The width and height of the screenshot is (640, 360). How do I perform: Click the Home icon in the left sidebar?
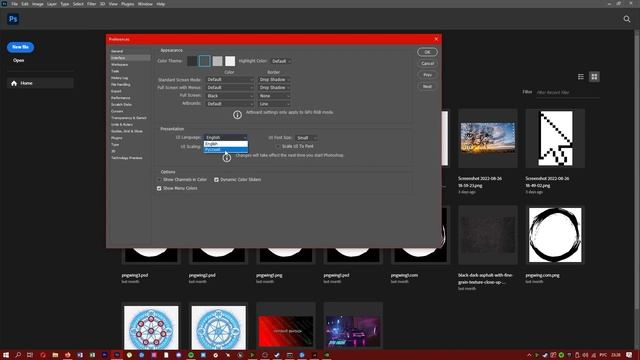(x=14, y=83)
